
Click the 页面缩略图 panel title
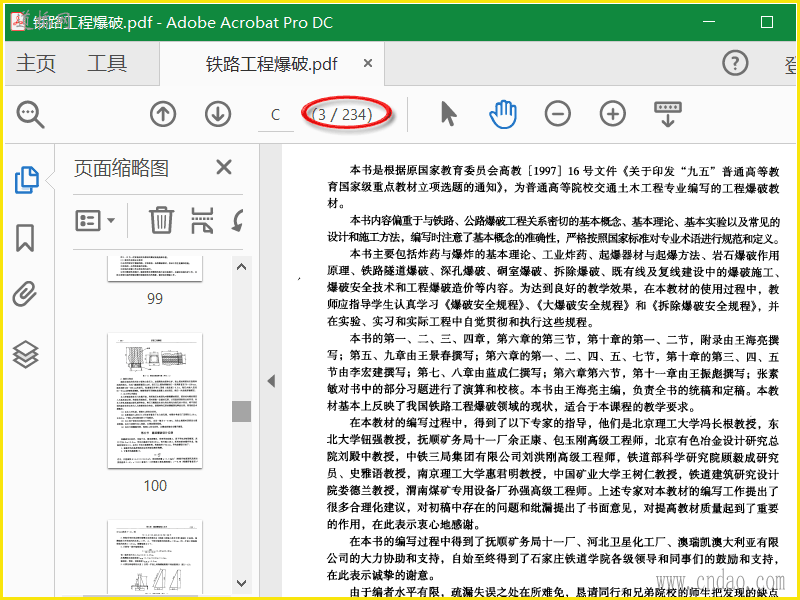pos(121,168)
